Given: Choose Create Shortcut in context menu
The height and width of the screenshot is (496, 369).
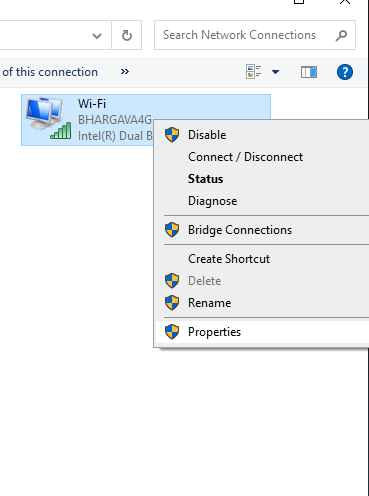Looking at the screenshot, I should pos(262,259).
